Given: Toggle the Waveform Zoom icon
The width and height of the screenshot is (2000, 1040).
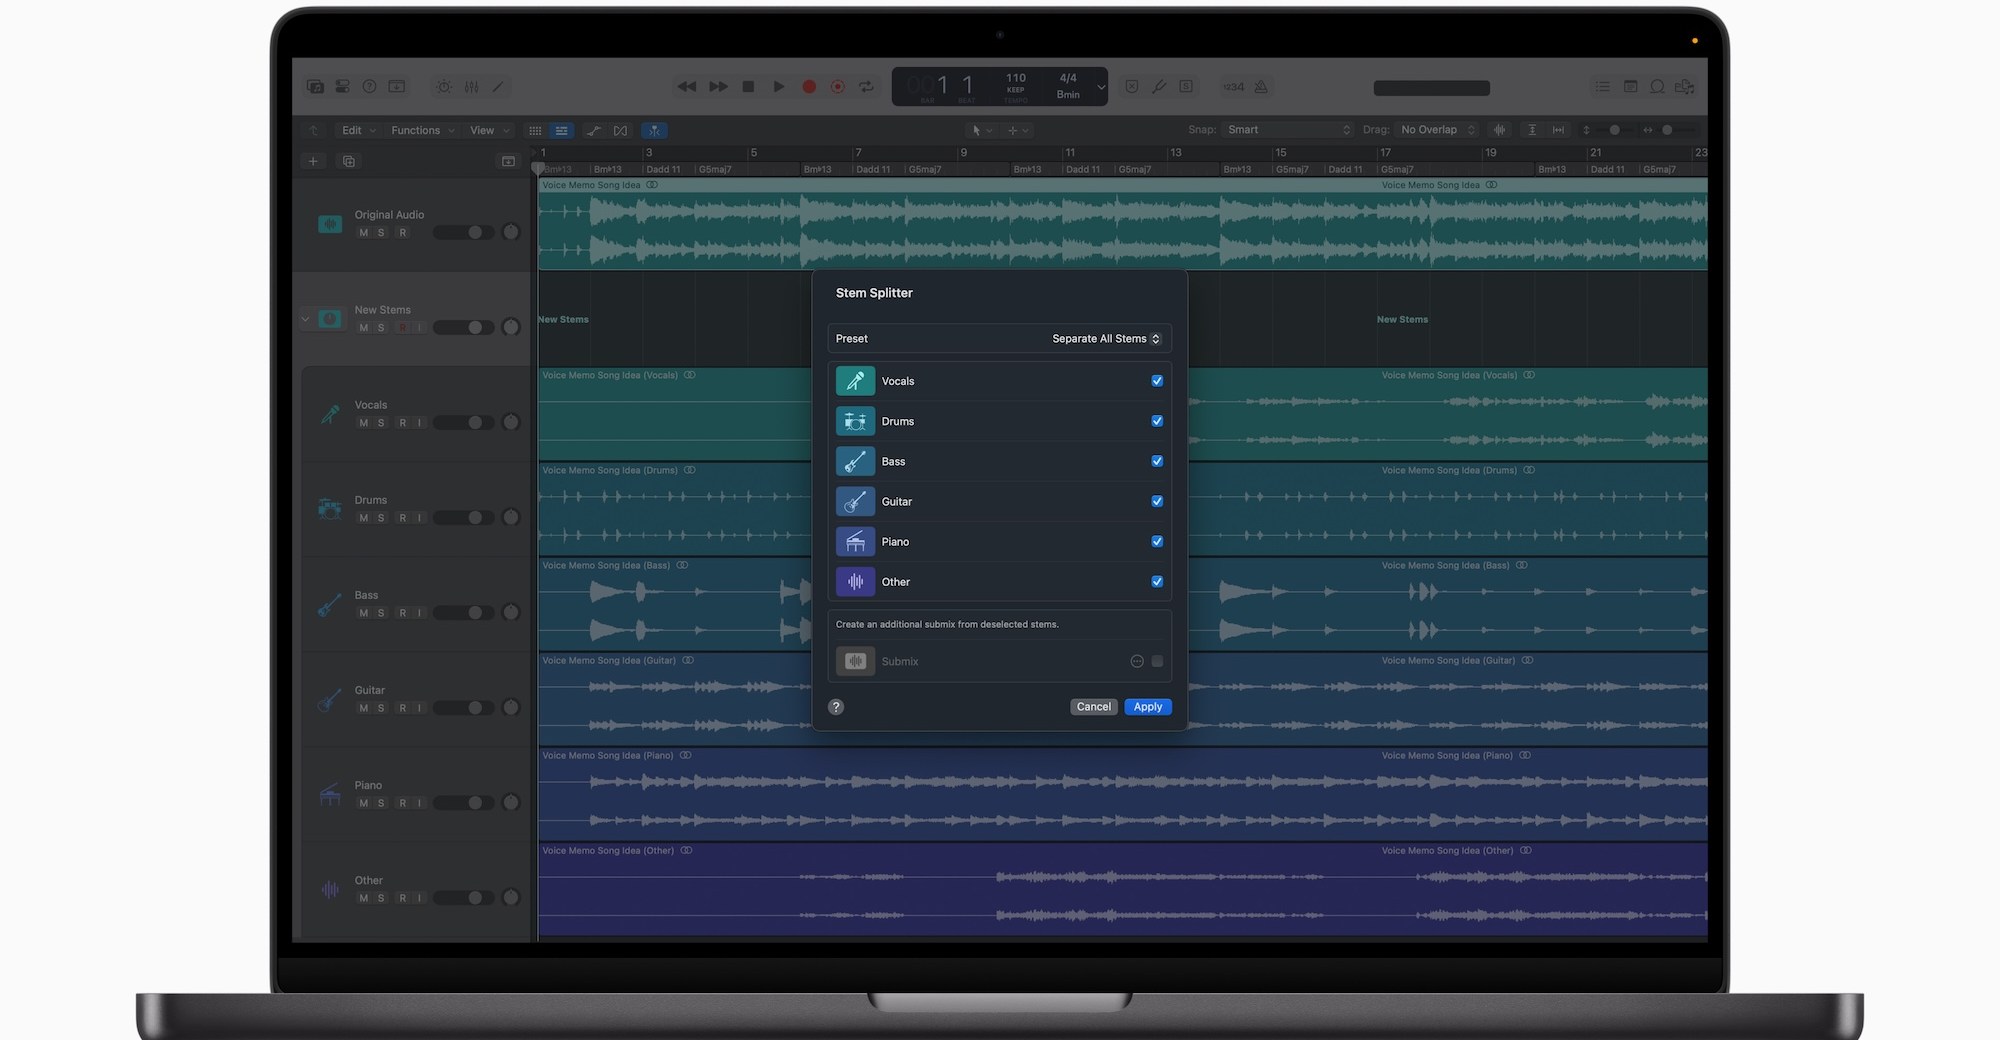Looking at the screenshot, I should tap(1499, 130).
